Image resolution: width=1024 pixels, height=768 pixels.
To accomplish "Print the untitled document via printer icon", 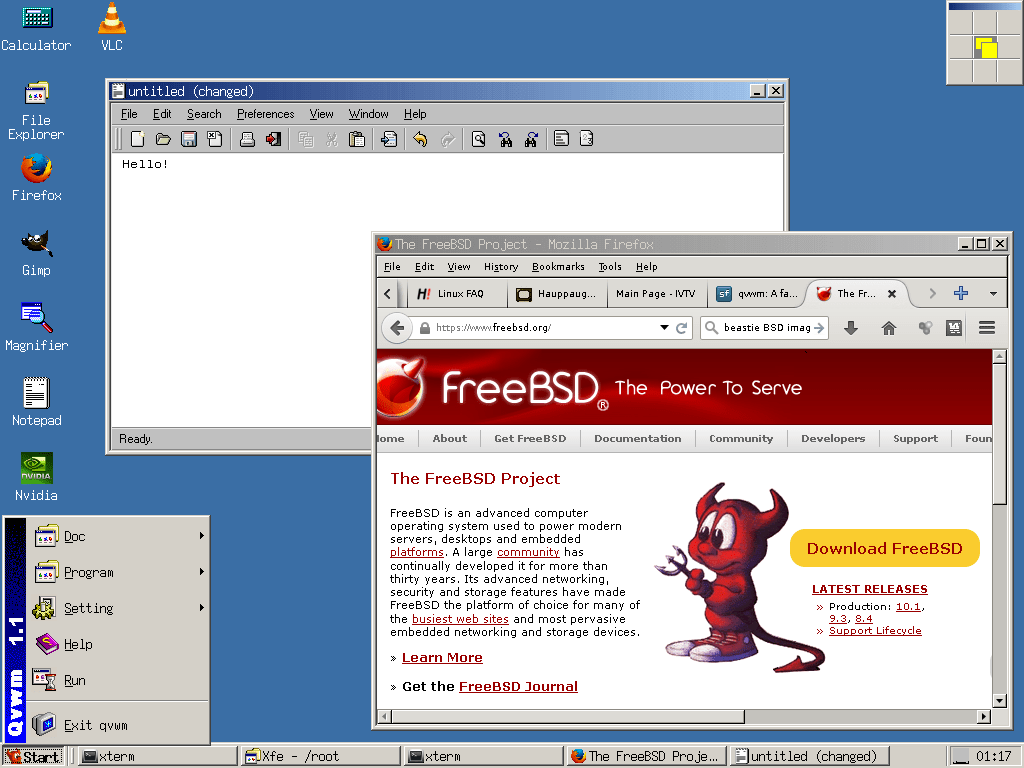I will click(247, 139).
